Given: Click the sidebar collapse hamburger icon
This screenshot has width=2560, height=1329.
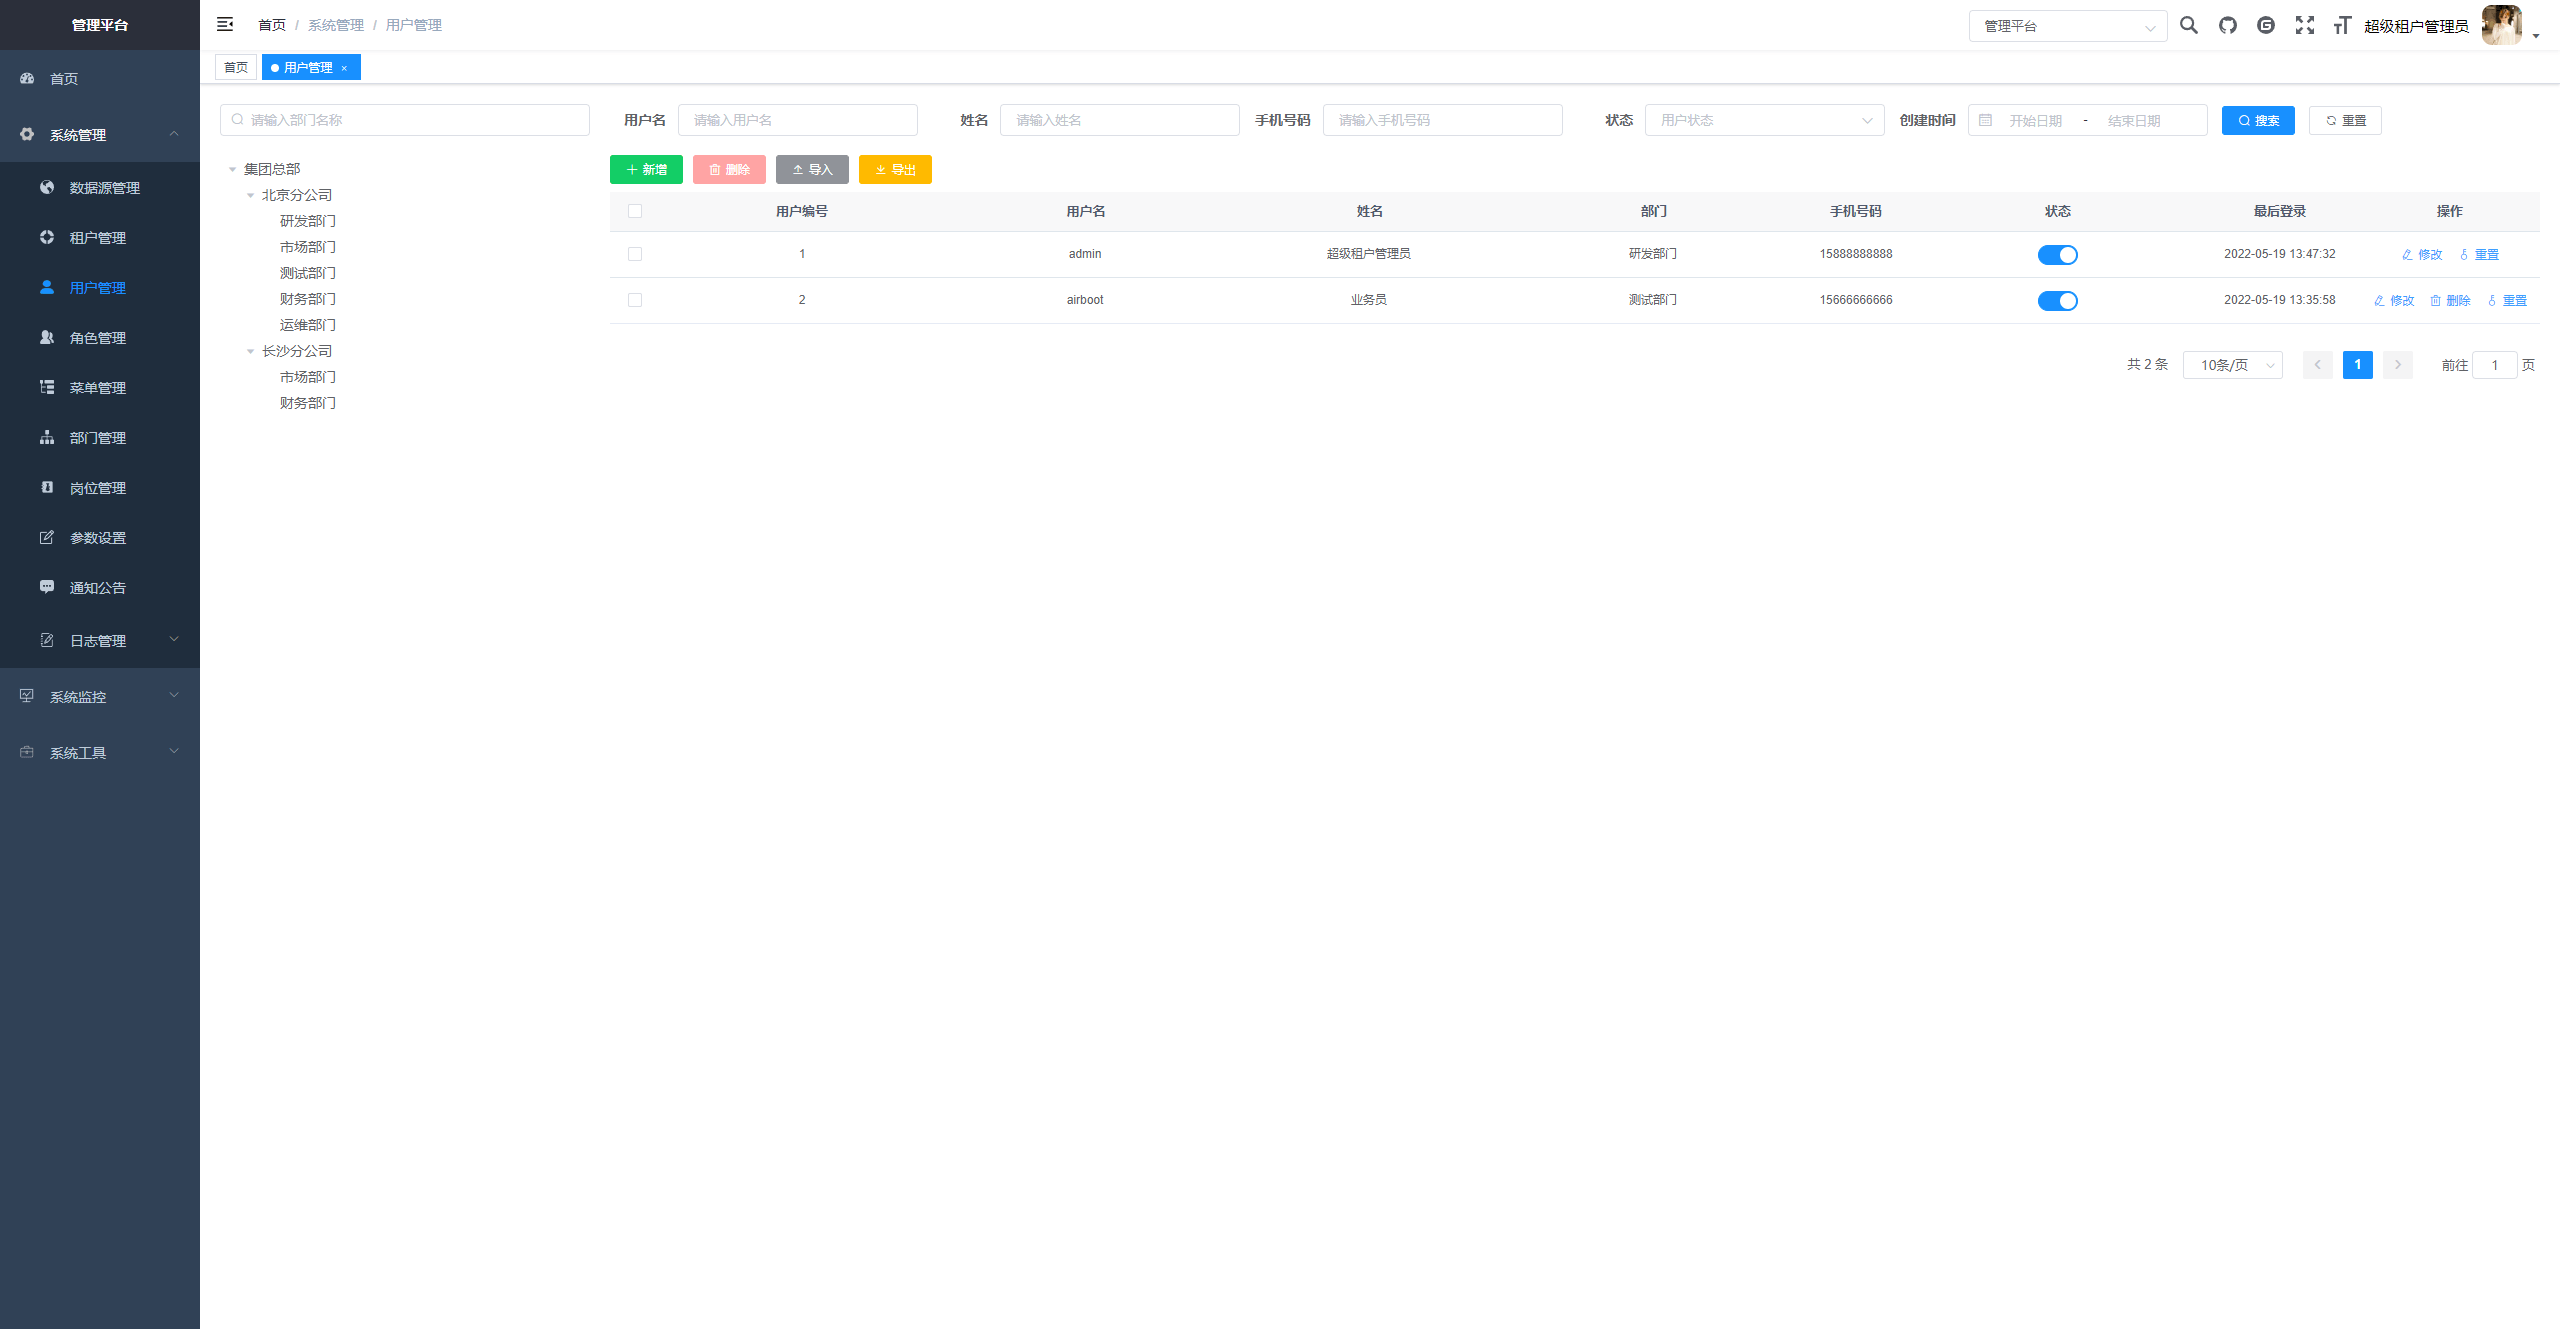Looking at the screenshot, I should point(225,24).
